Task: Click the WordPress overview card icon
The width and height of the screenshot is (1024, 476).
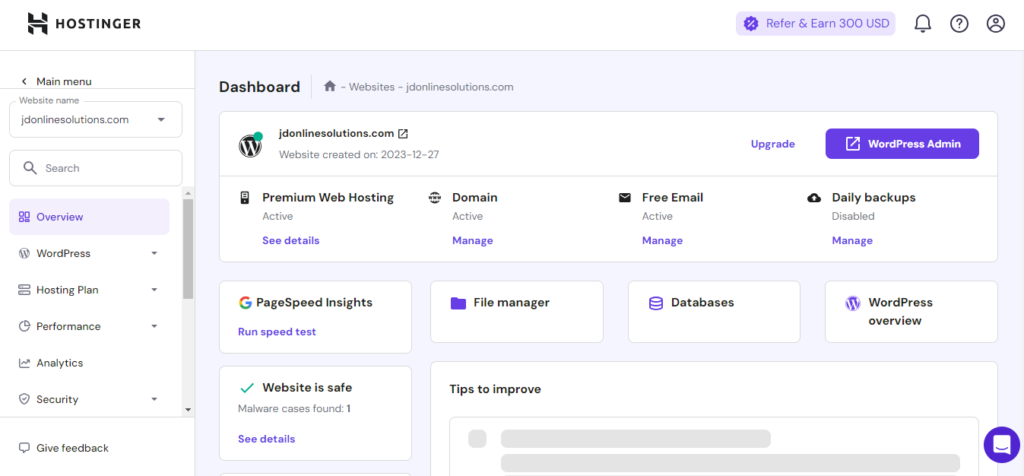Action: pos(853,303)
